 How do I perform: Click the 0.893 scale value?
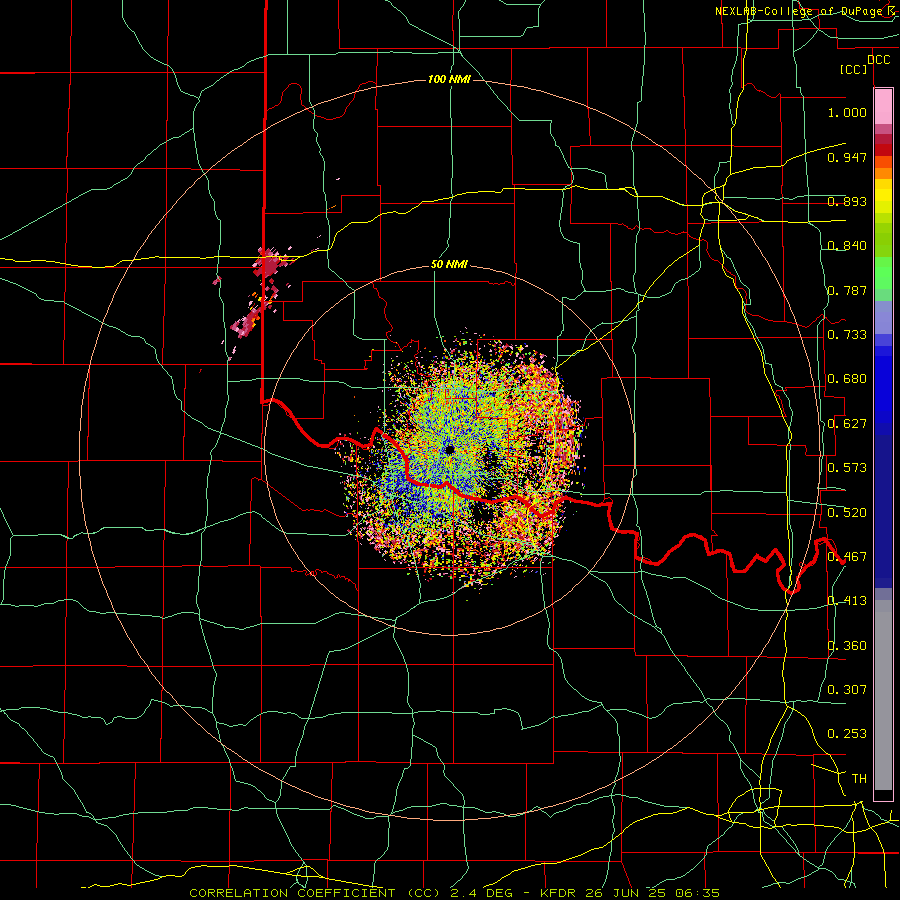click(847, 201)
